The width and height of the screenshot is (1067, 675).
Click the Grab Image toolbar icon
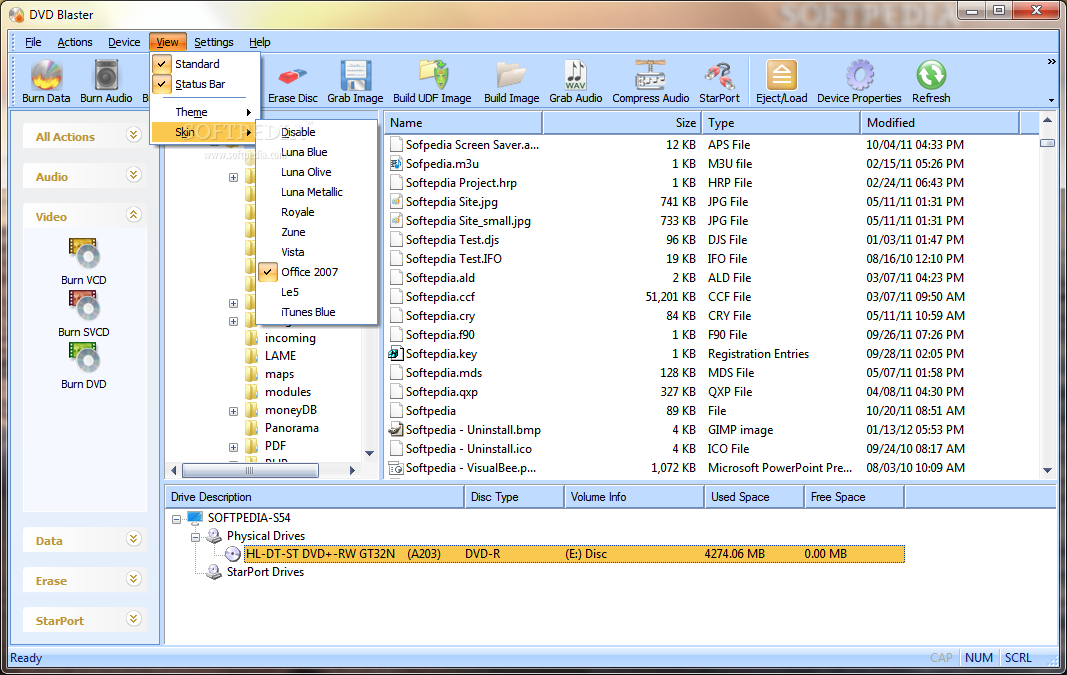click(355, 75)
